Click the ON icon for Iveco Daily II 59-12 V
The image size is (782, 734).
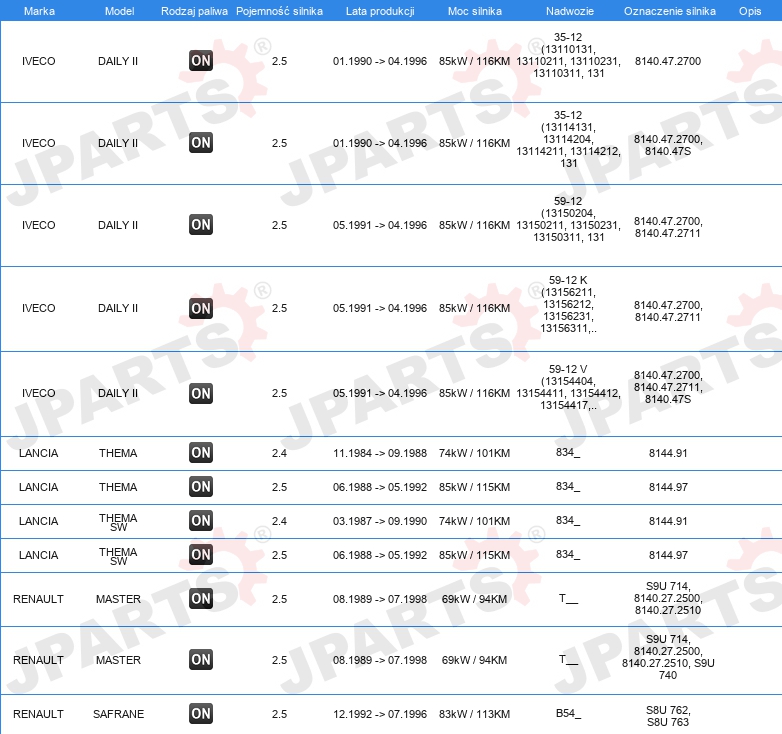201,393
